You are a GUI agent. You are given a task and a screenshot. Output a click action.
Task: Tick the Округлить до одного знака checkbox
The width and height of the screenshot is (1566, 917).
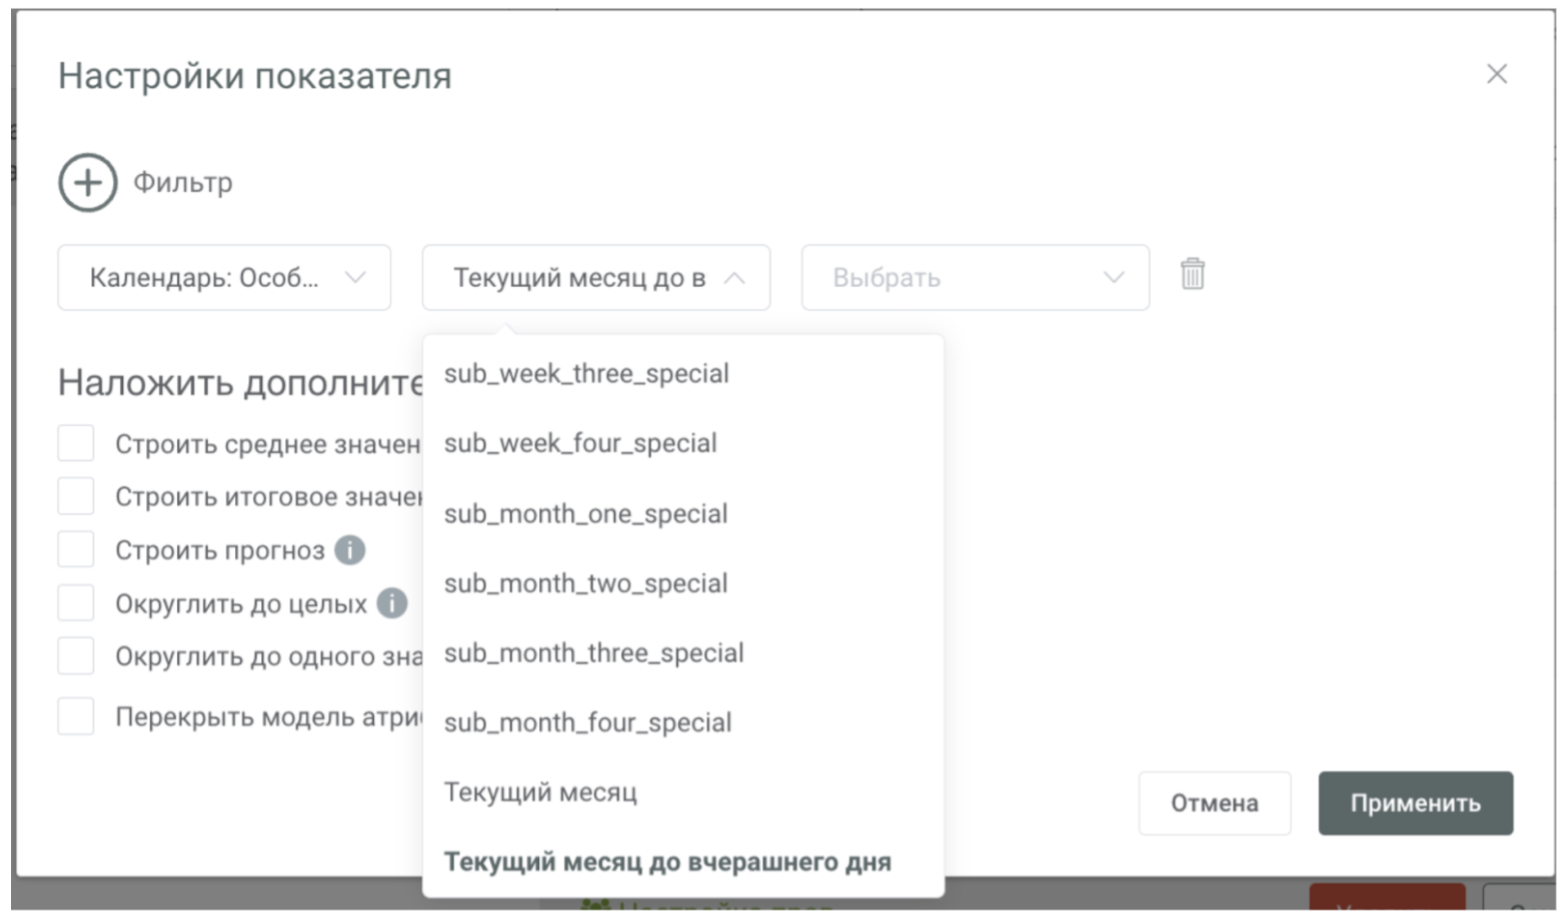76,656
